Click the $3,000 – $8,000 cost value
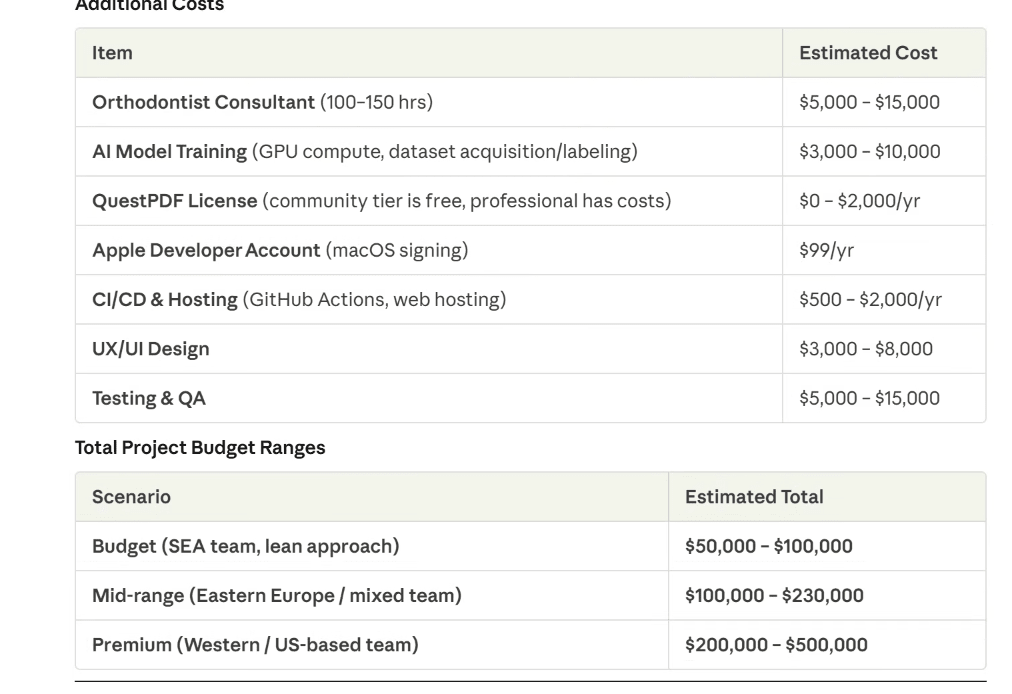Image resolution: width=1012 pixels, height=694 pixels. point(865,349)
